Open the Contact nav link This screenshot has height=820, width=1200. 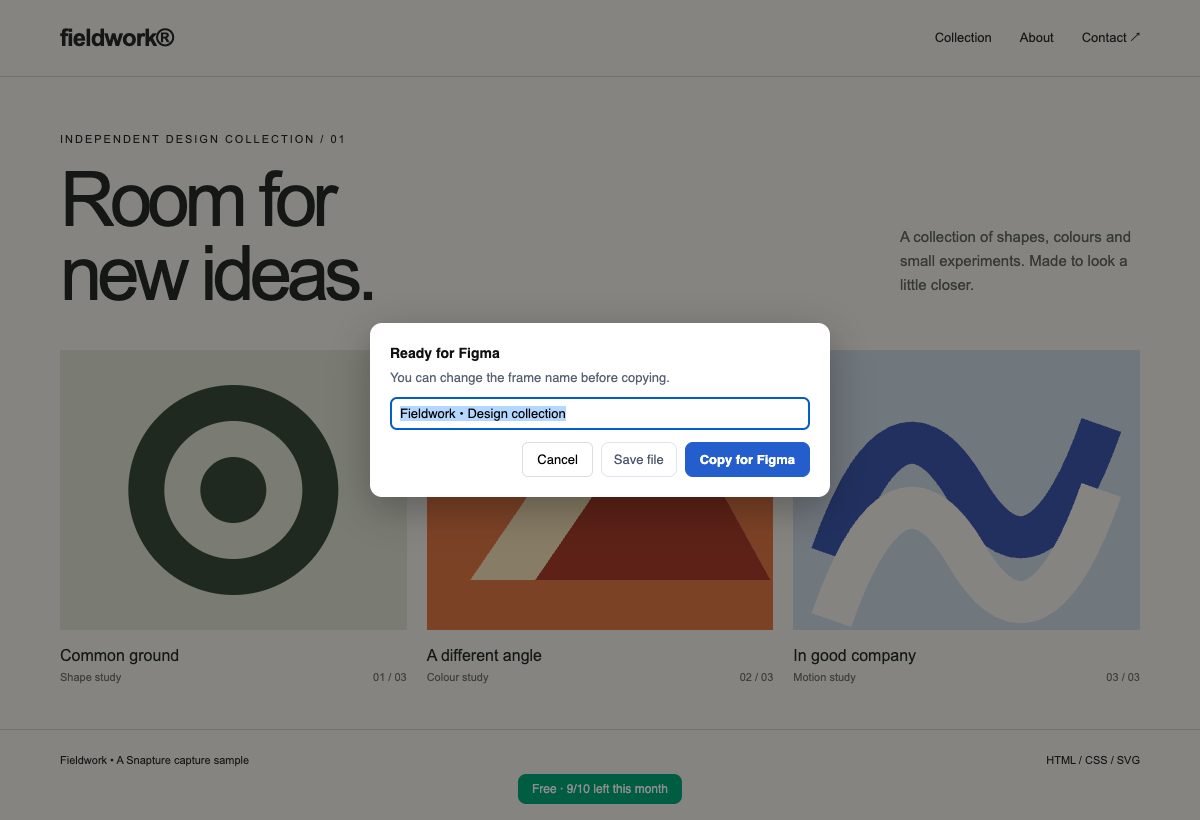click(x=1111, y=37)
